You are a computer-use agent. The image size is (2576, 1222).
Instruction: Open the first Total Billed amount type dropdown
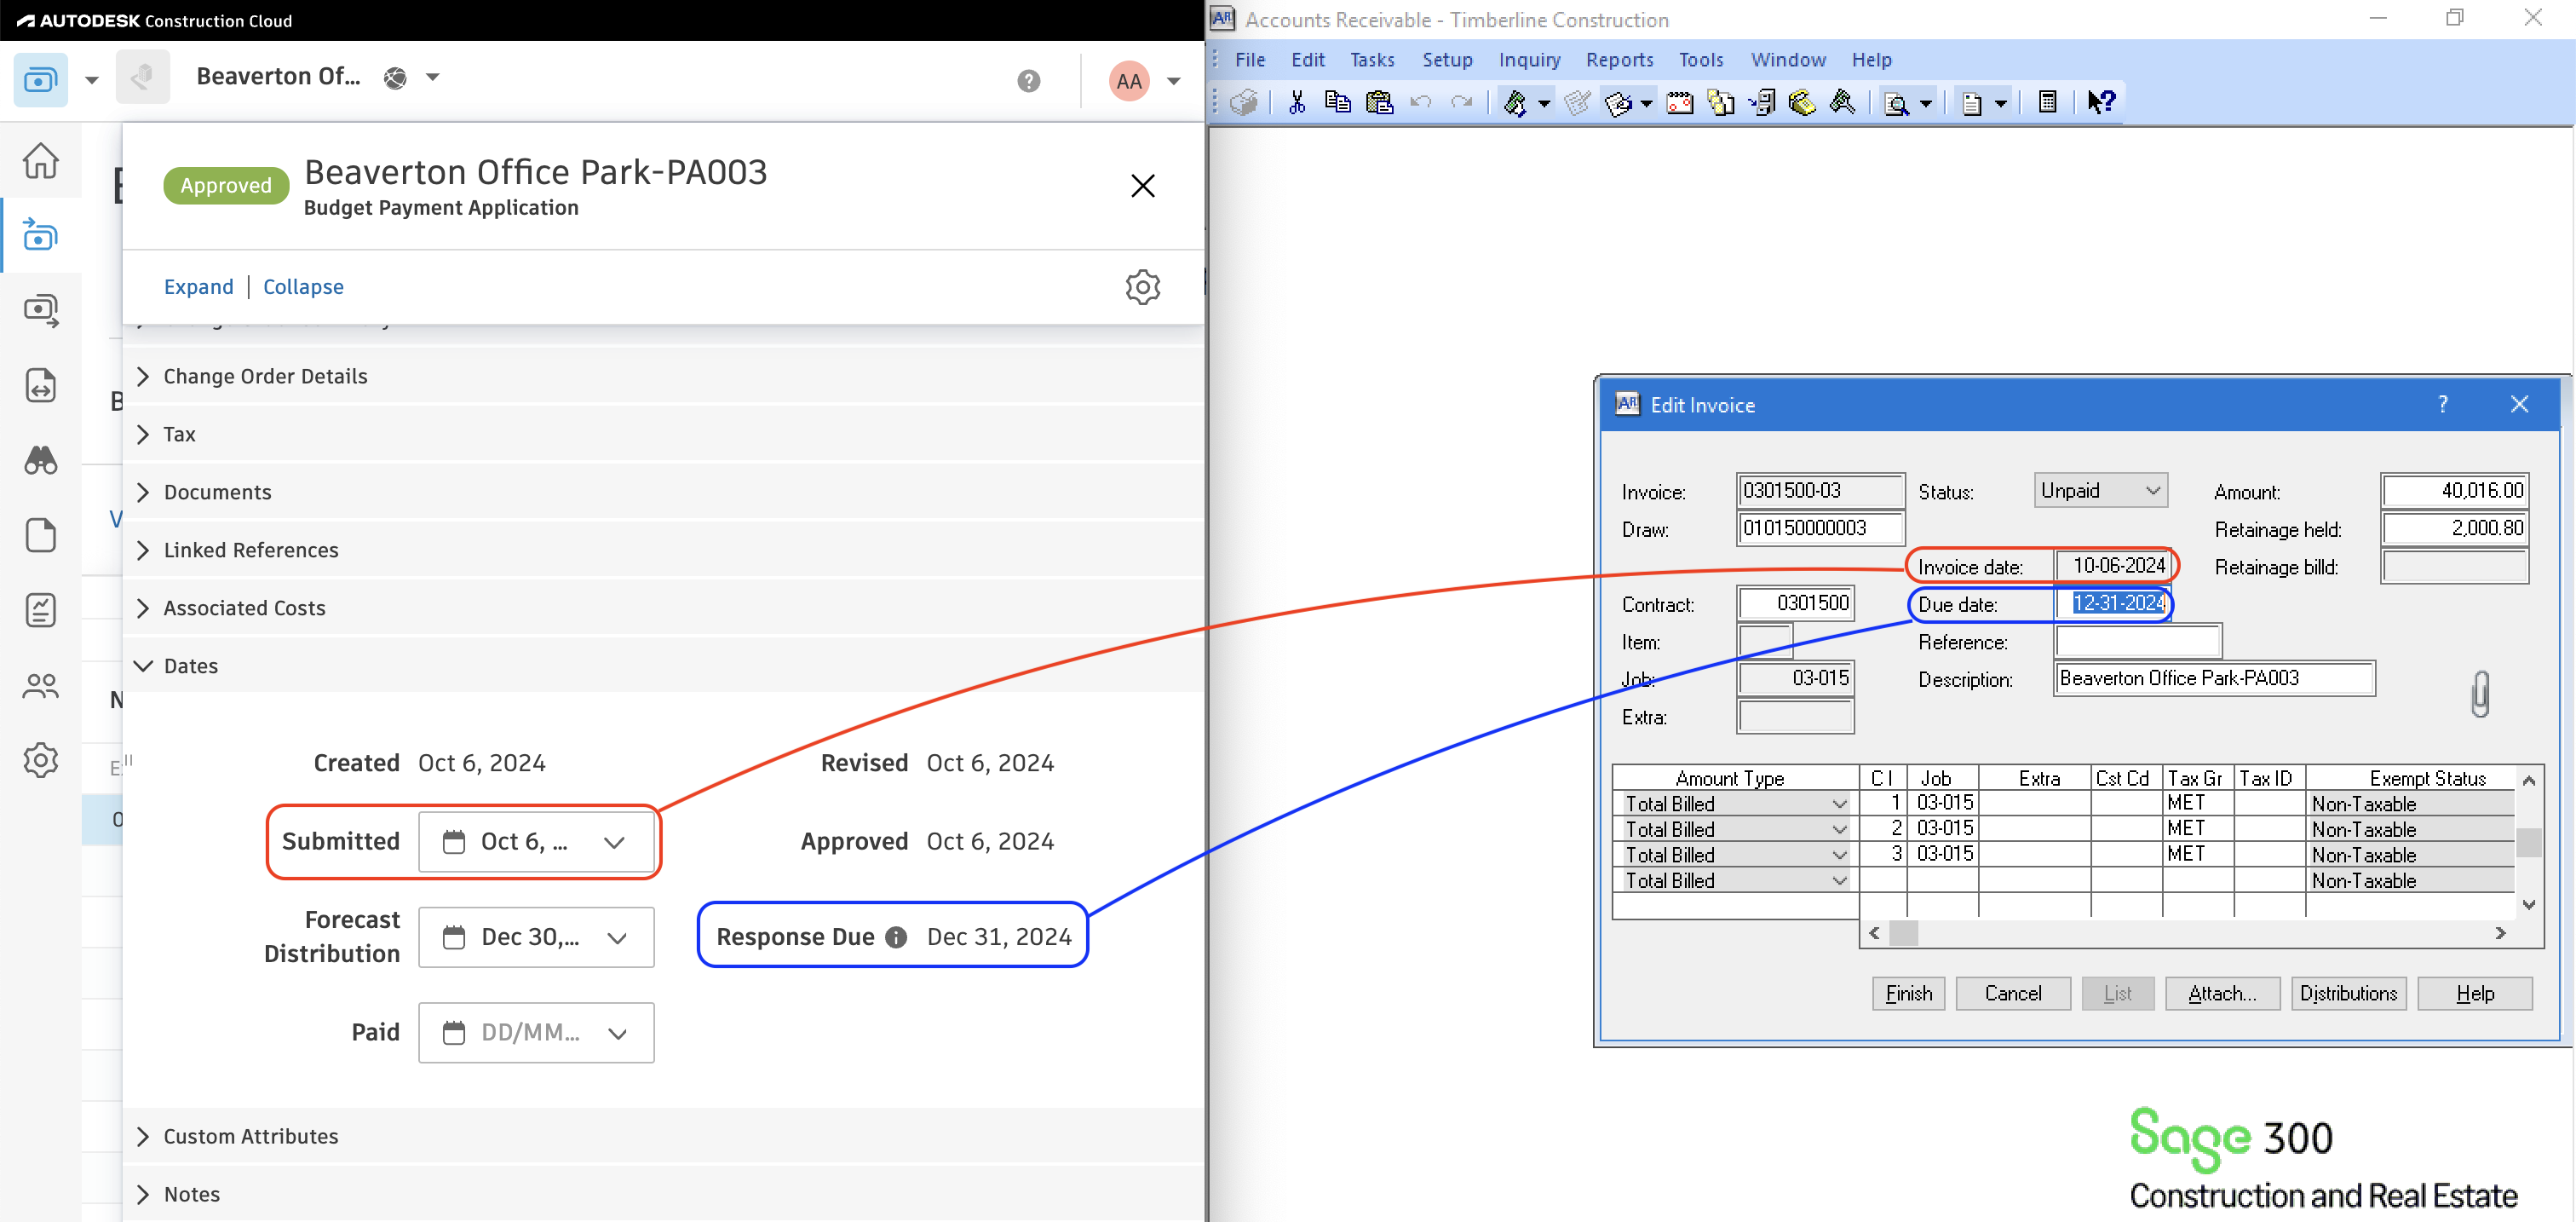coord(1838,804)
